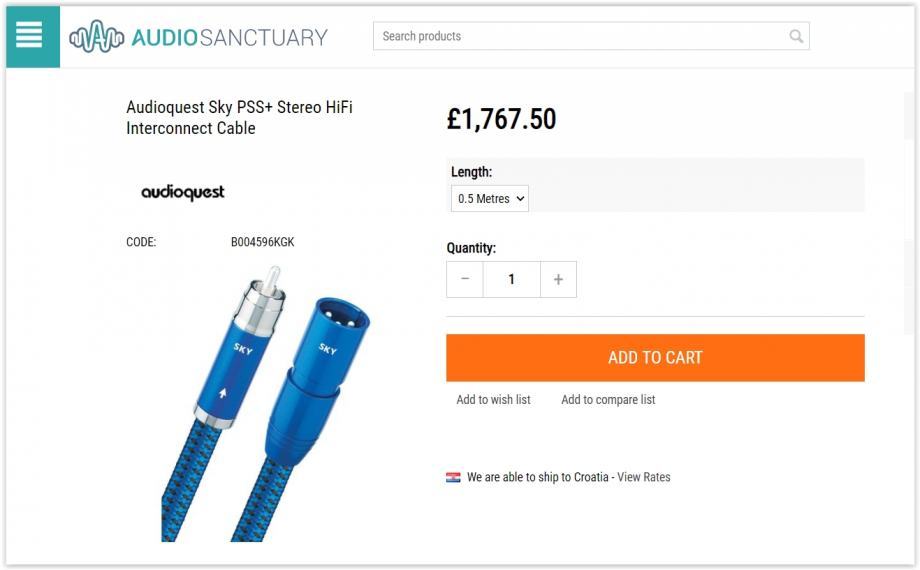This screenshot has height=570, width=920.
Task: Click the audioquest brand logo
Action: tap(183, 192)
